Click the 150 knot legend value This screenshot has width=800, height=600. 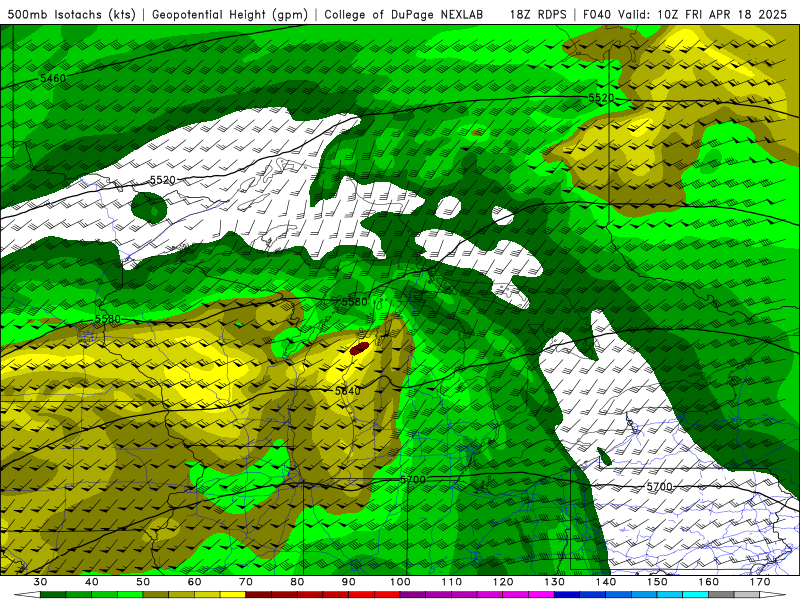click(x=657, y=582)
